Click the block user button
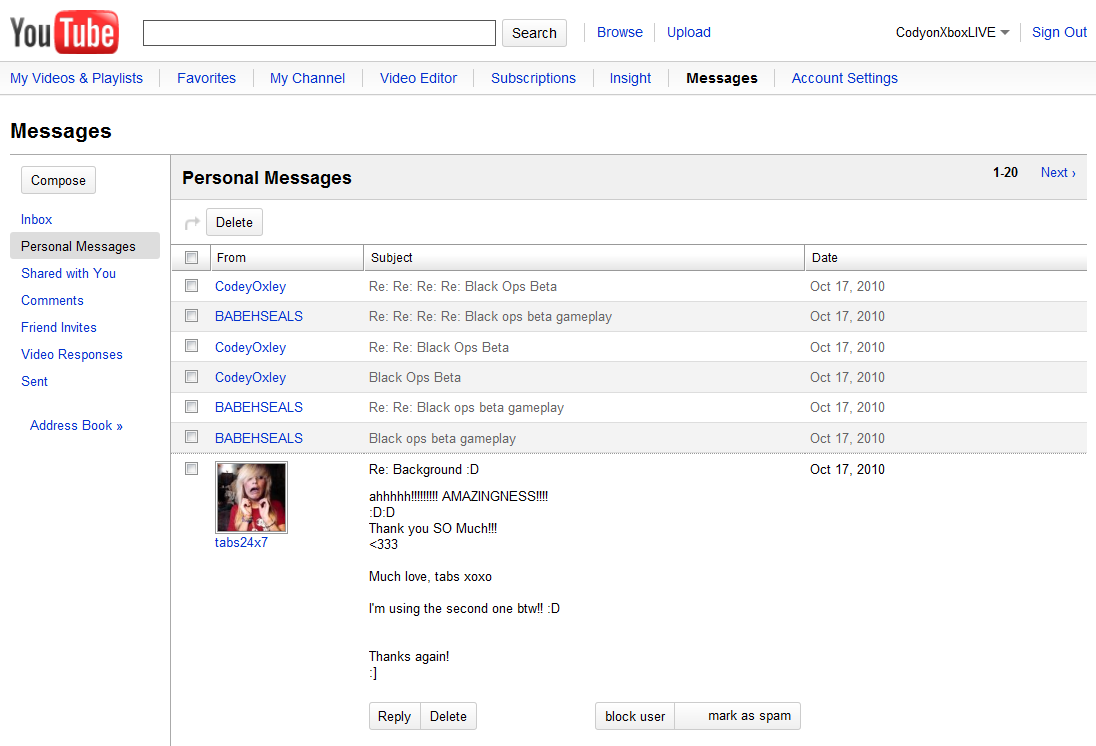This screenshot has height=746, width=1096. tap(635, 716)
